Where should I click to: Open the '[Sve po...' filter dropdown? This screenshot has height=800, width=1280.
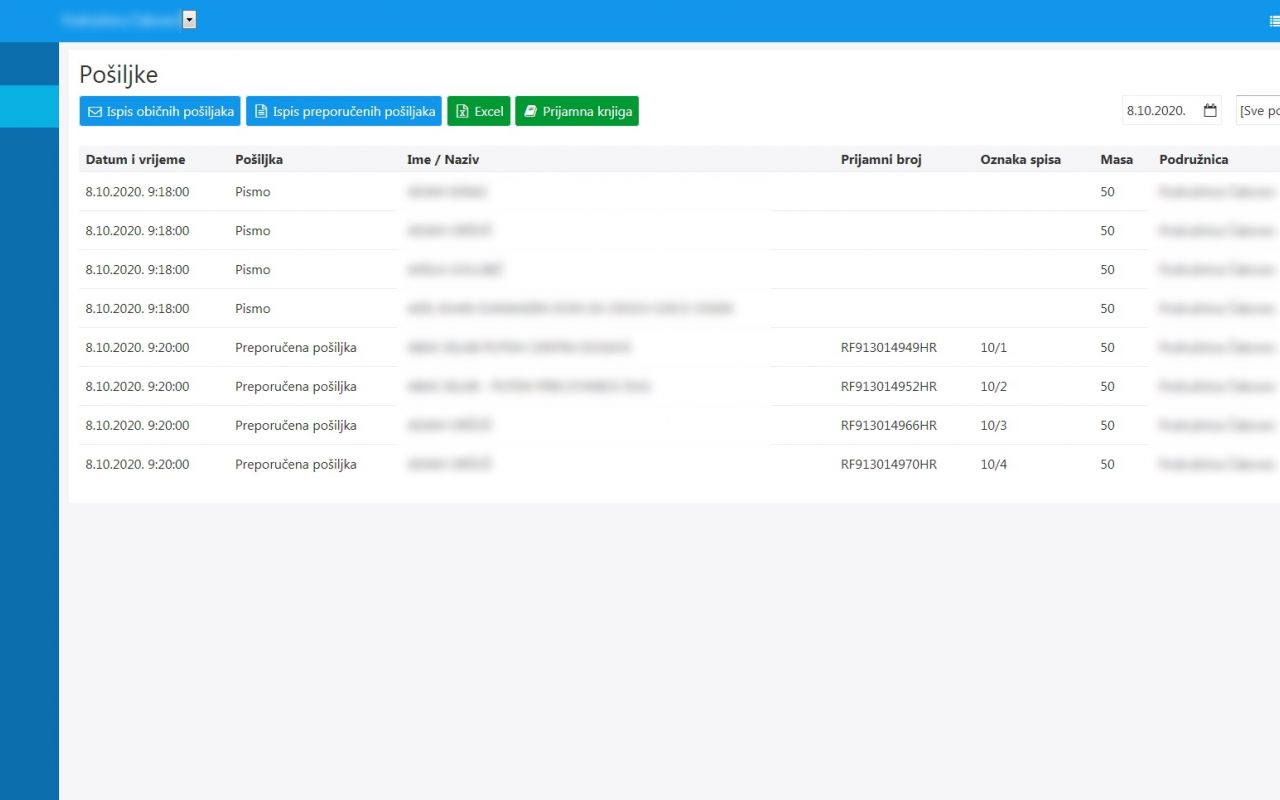[x=1258, y=111]
